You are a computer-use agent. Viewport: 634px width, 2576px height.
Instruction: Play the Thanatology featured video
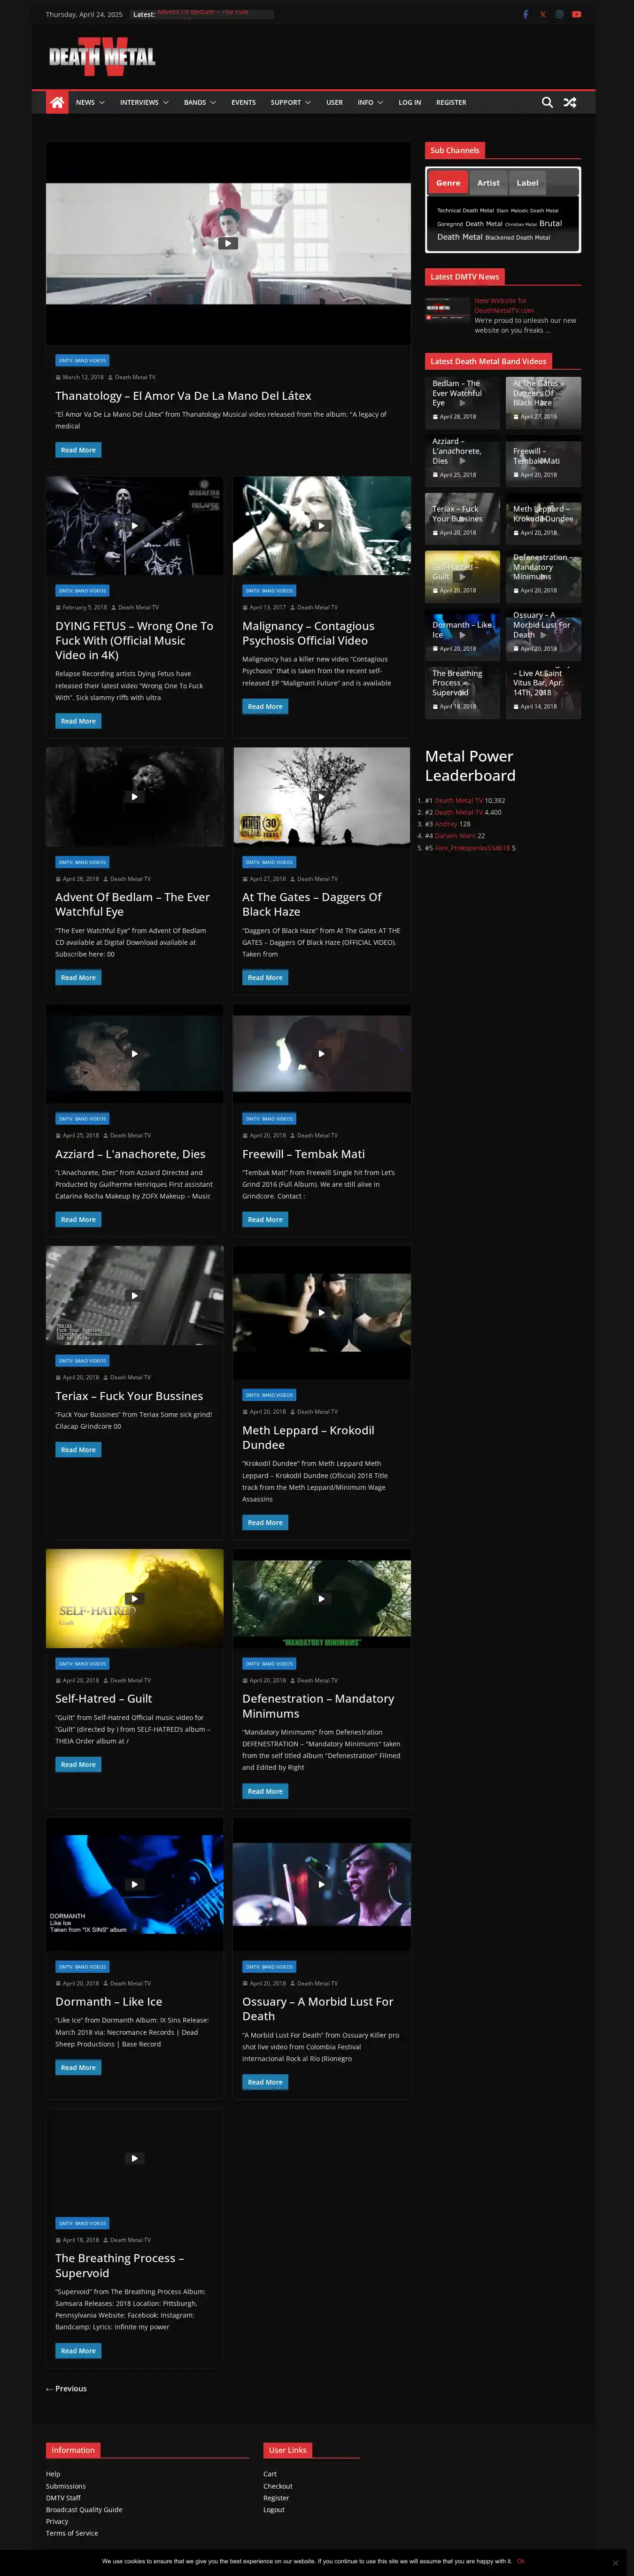point(228,243)
